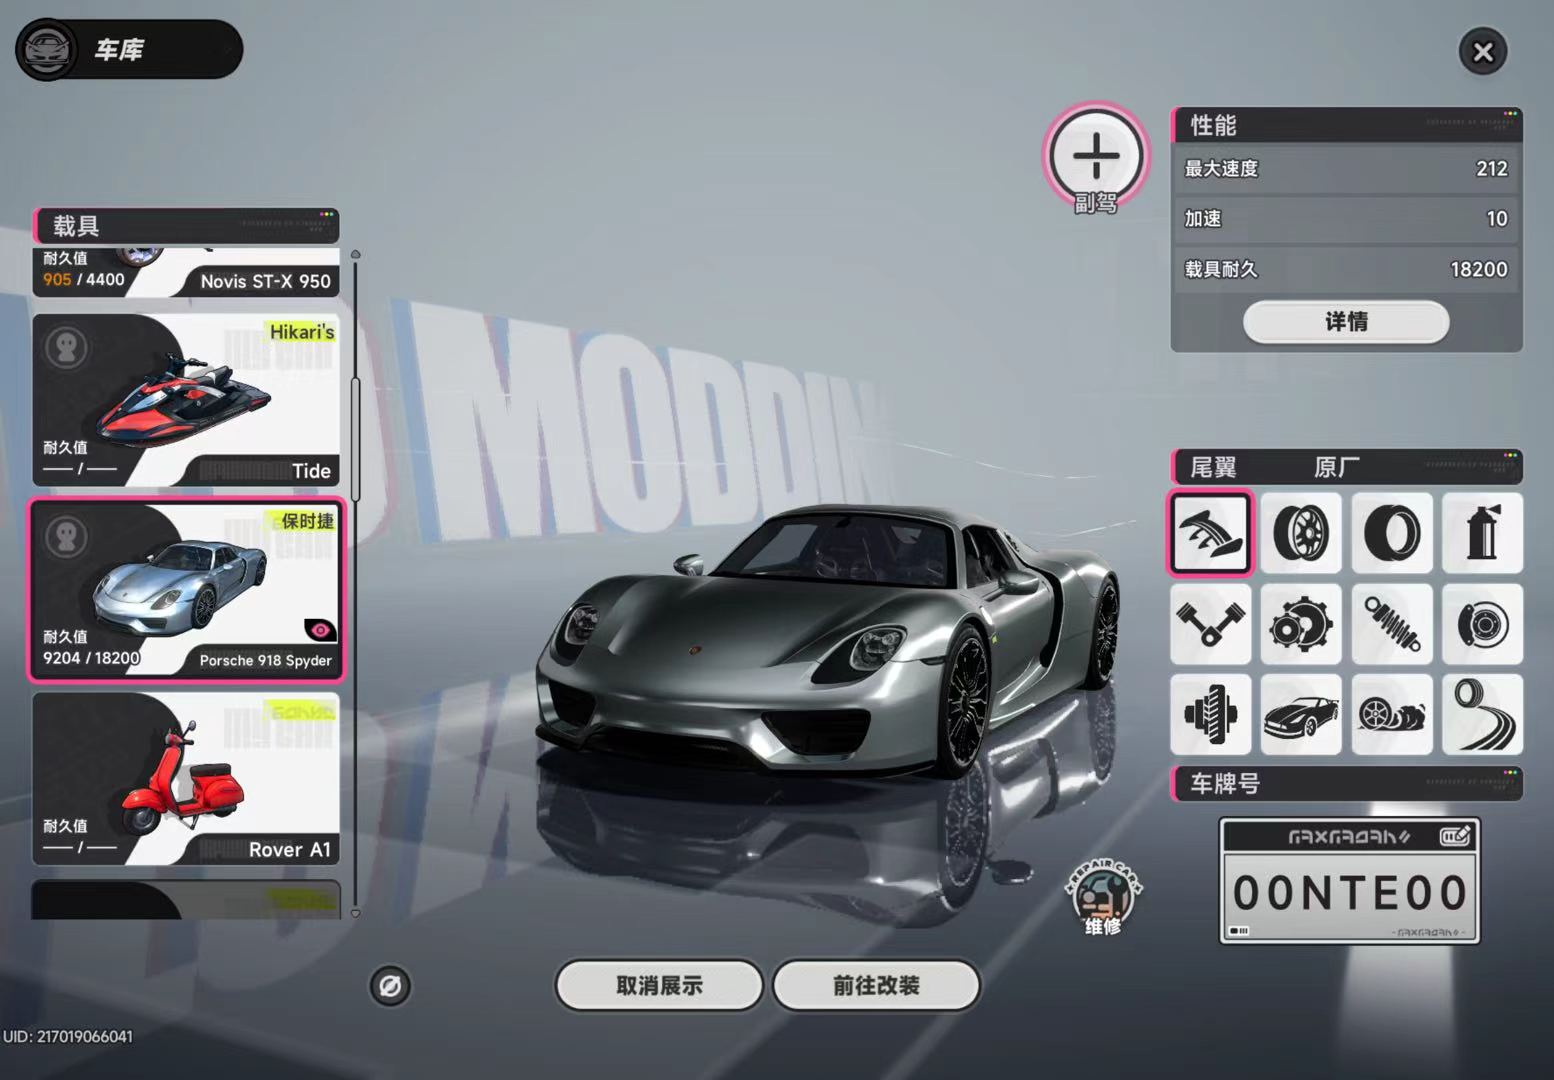1554x1080 pixels.
Task: Click the 加速 10 stat row
Action: [x=1346, y=219]
